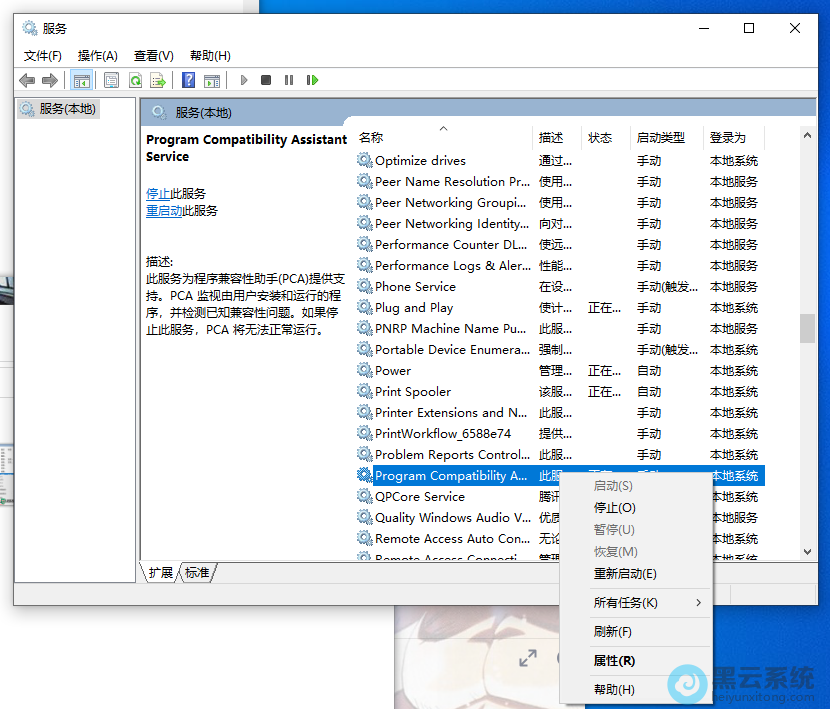The height and width of the screenshot is (709, 830).
Task: Choose 属性(R) in the context menu
Action: pos(614,661)
